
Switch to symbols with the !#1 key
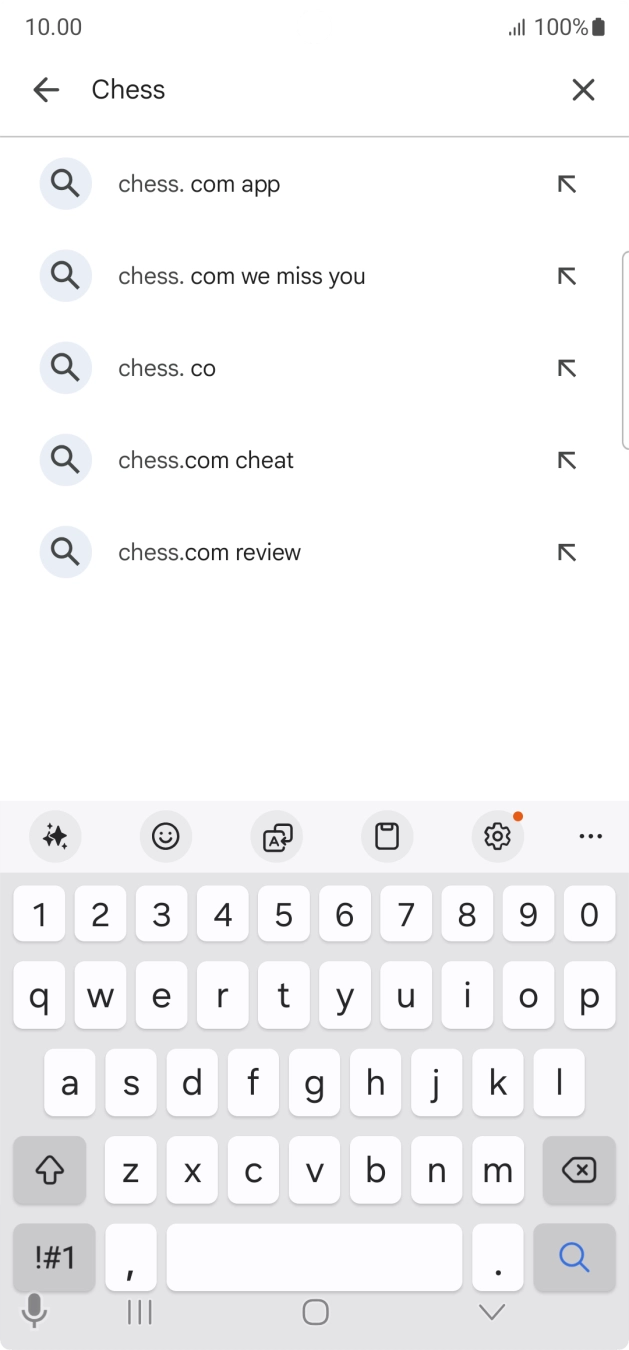tap(53, 1257)
